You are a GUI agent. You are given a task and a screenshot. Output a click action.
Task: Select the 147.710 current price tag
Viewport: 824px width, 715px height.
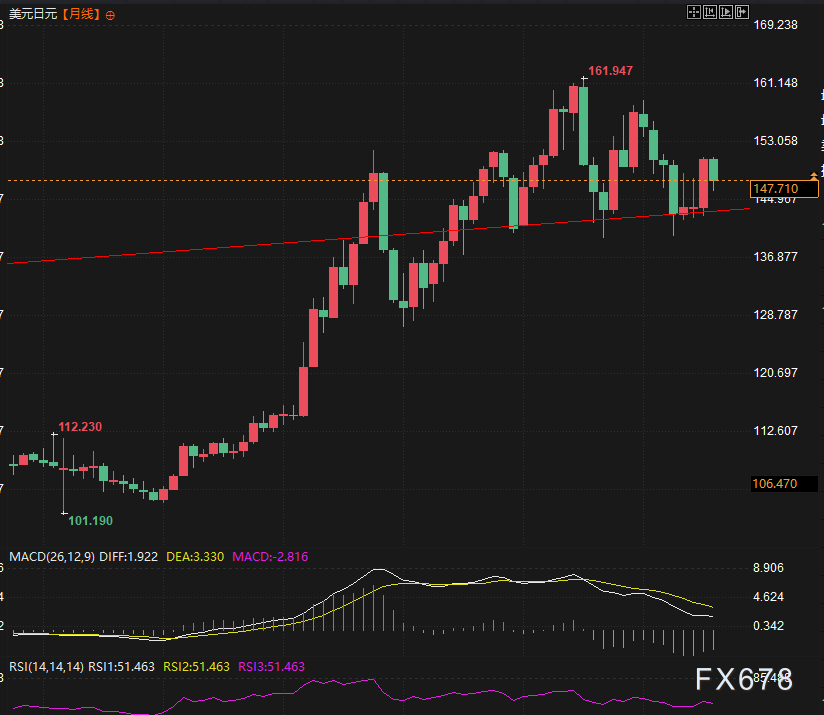click(784, 189)
